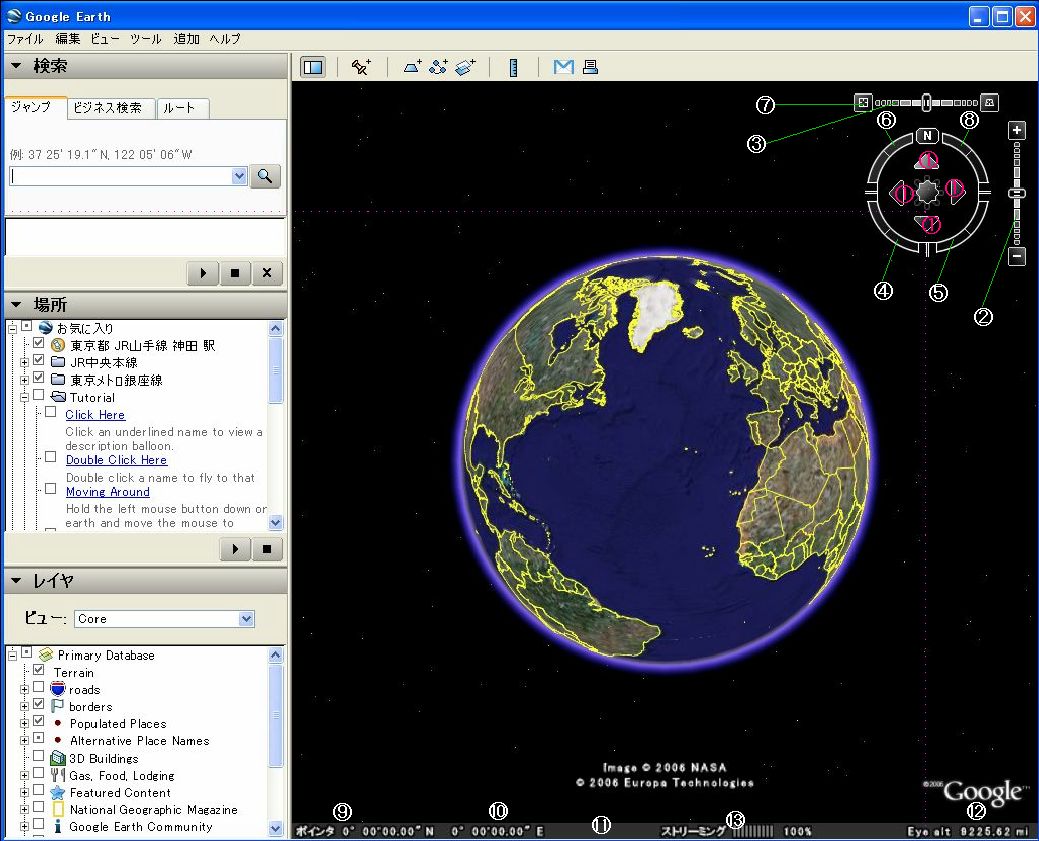Pan the globe right using the navigator arrow

coord(955,191)
